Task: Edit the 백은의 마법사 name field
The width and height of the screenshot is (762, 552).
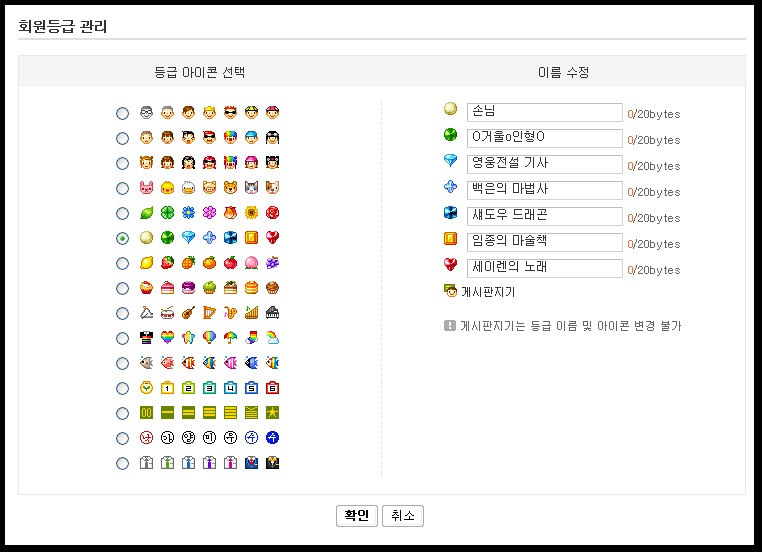Action: 544,190
